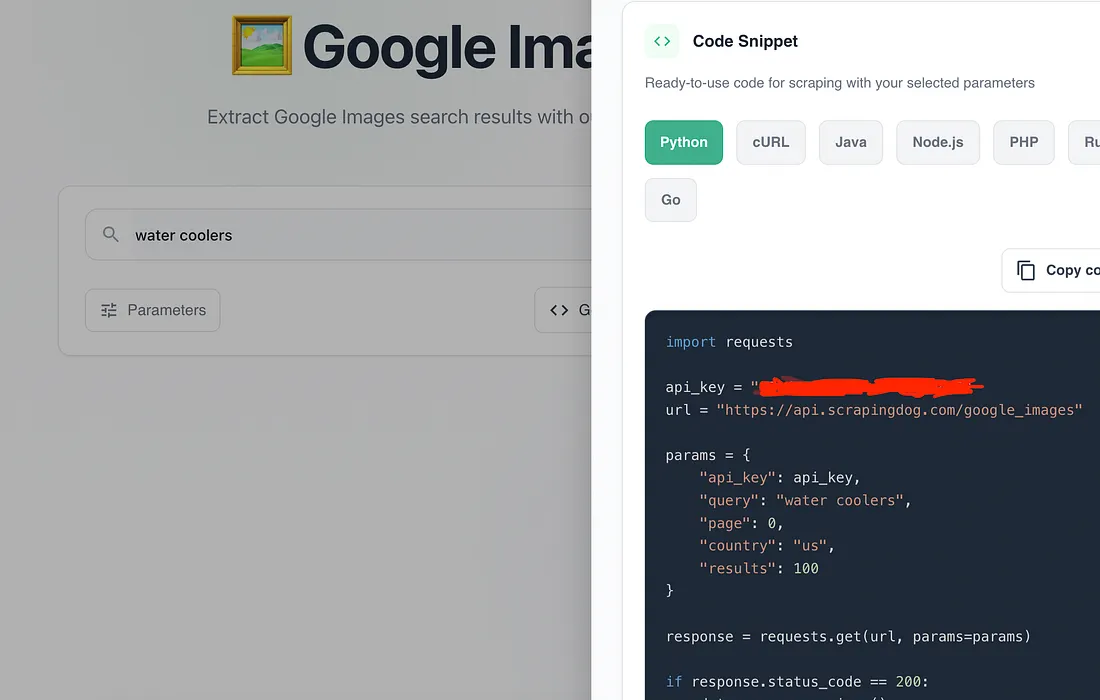The image size is (1100, 700).
Task: Click the framed picture logo icon
Action: point(262,46)
